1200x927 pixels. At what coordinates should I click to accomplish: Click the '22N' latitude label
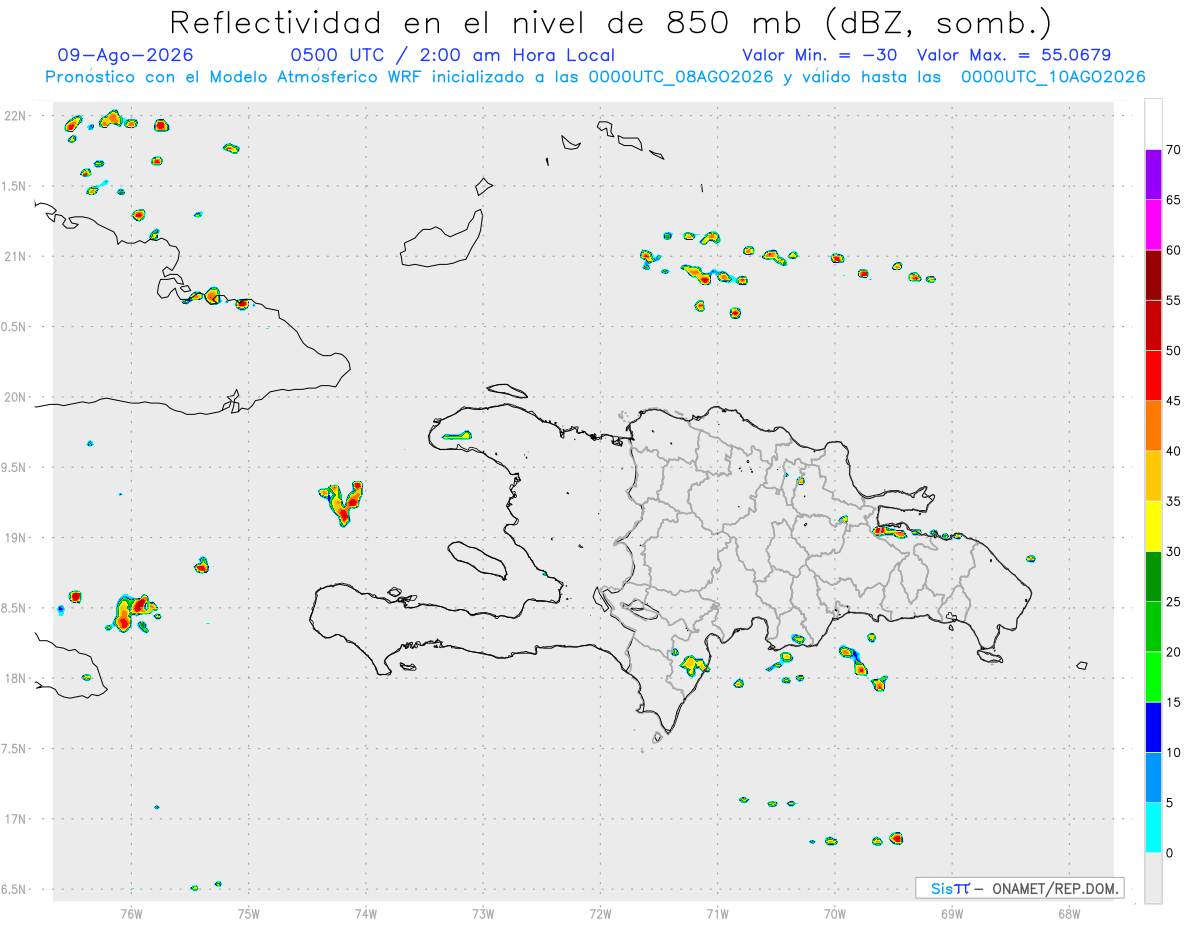pos(17,116)
